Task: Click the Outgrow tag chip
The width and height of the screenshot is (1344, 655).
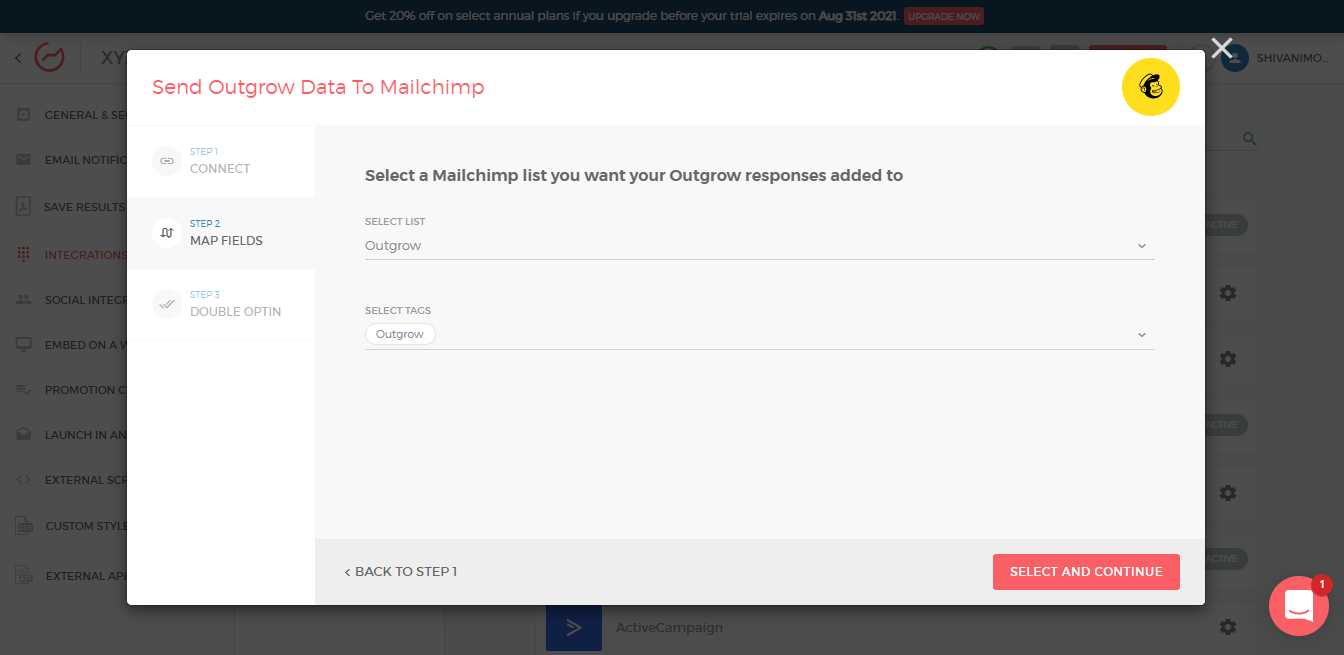Action: [x=400, y=334]
